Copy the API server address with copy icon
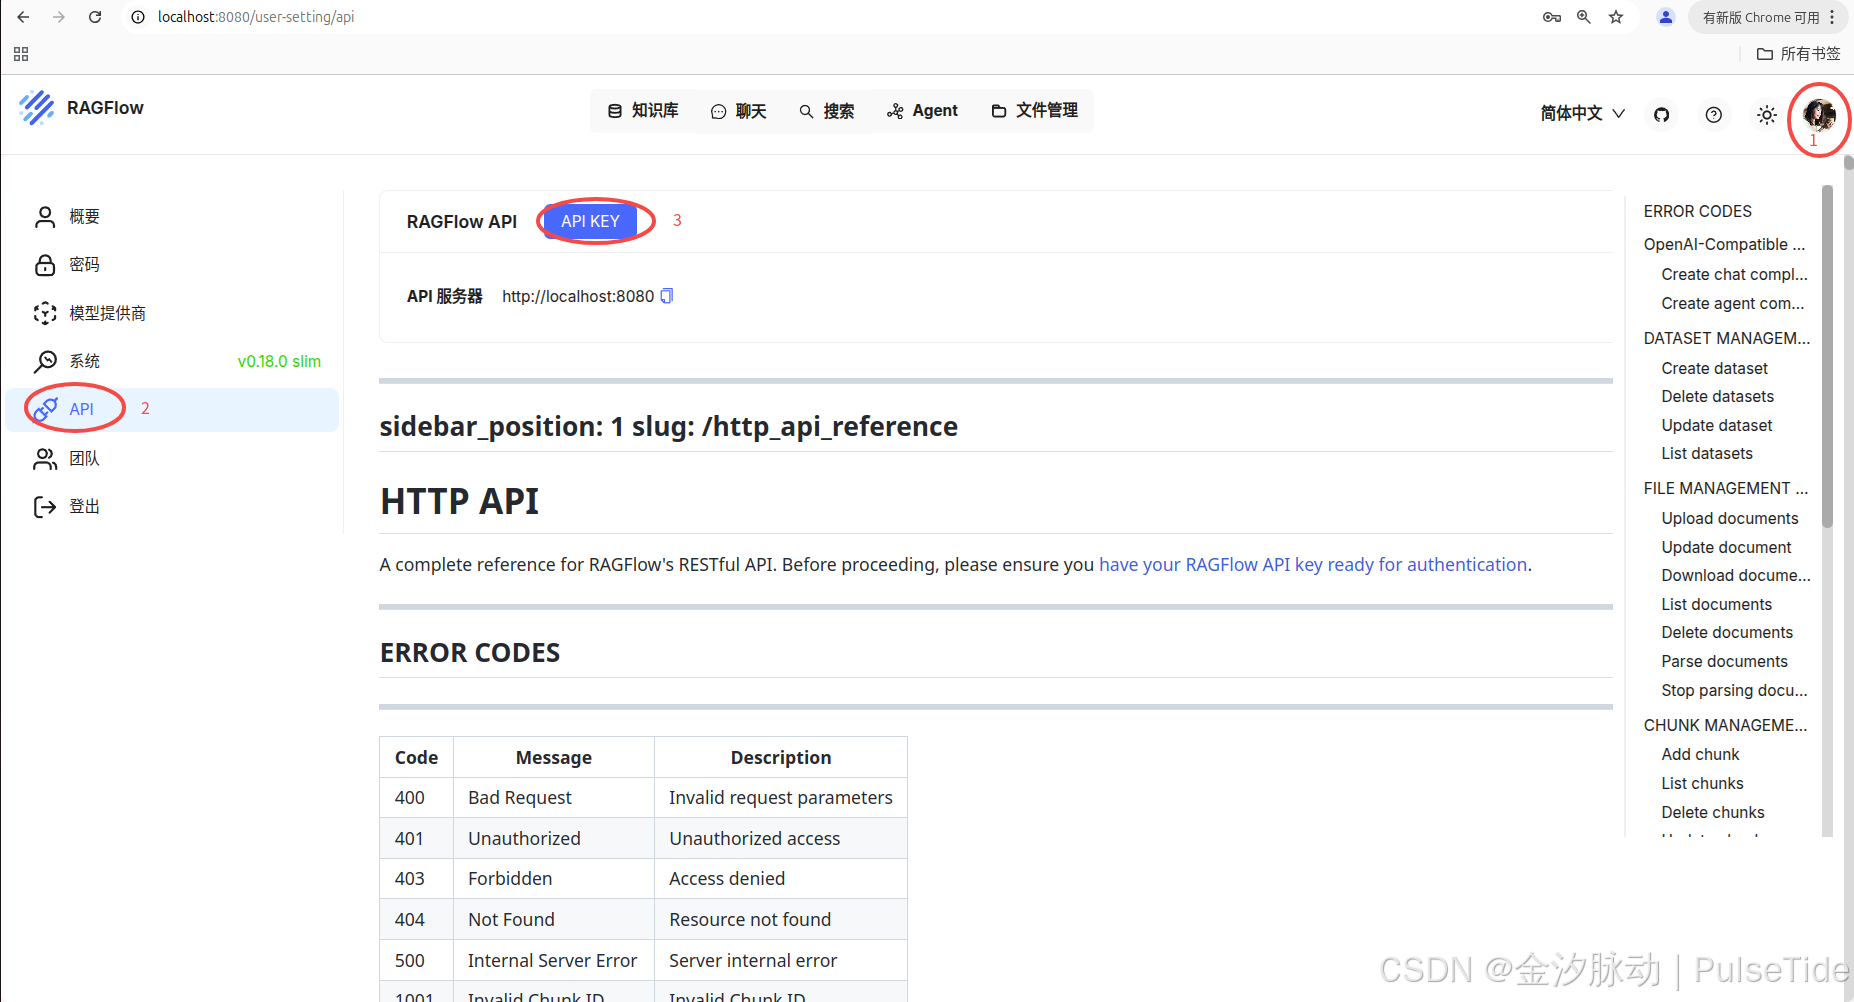The width and height of the screenshot is (1854, 1002). pos(666,296)
